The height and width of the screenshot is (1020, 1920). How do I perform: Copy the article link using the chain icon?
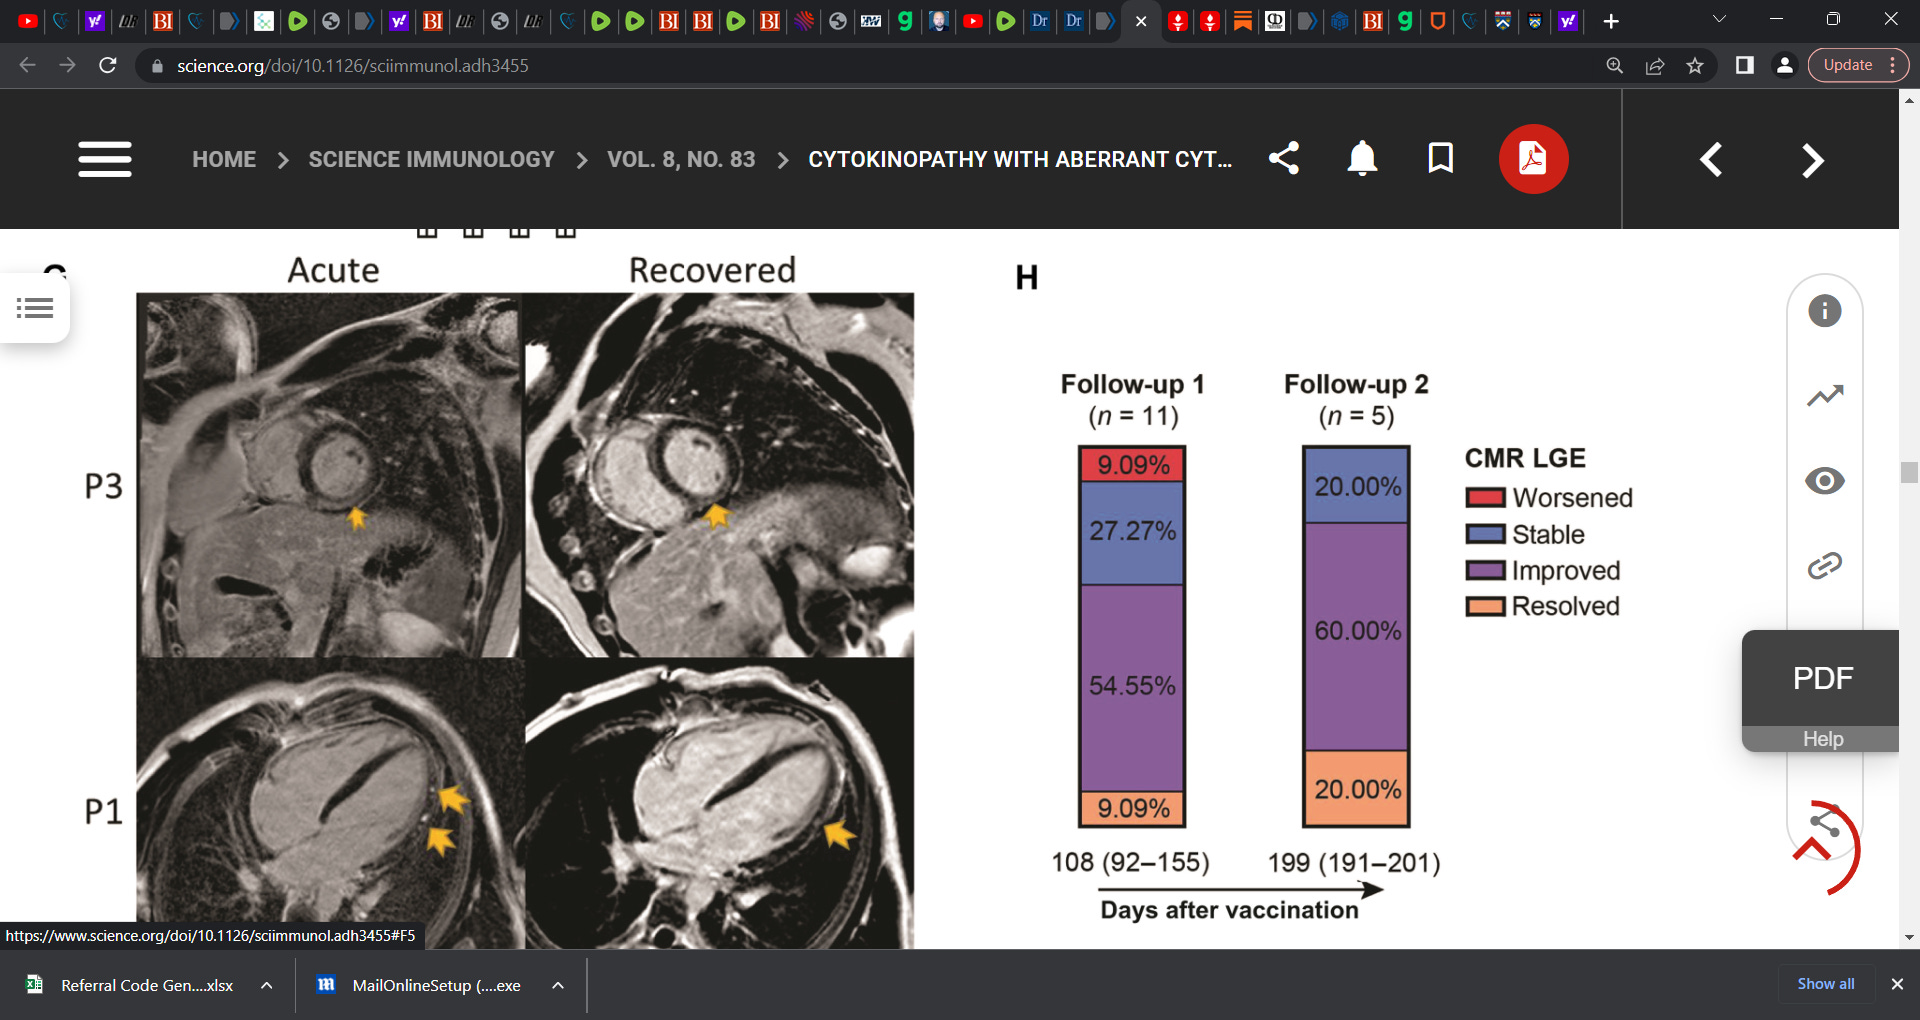pyautogui.click(x=1825, y=564)
